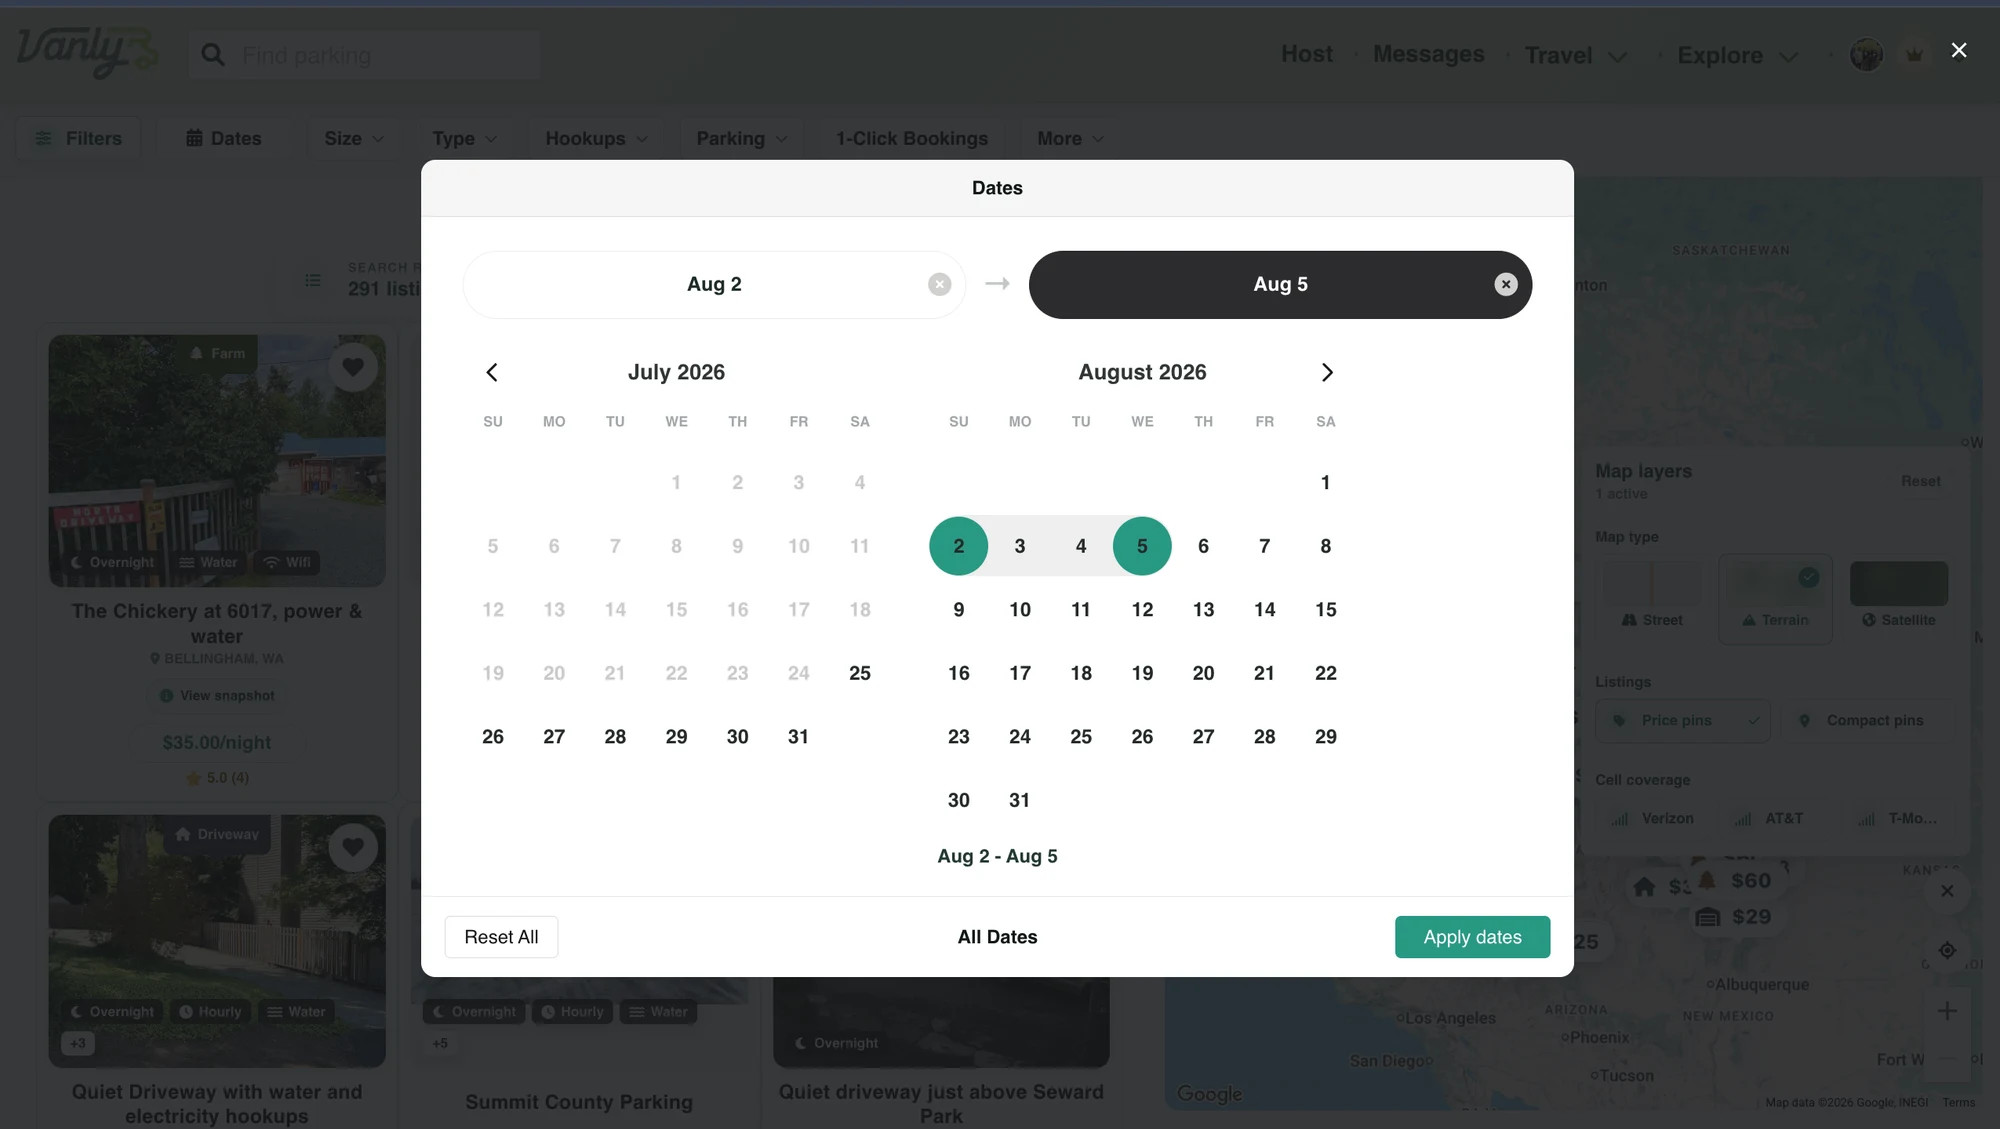
Task: Click All Dates option
Action: [997, 937]
